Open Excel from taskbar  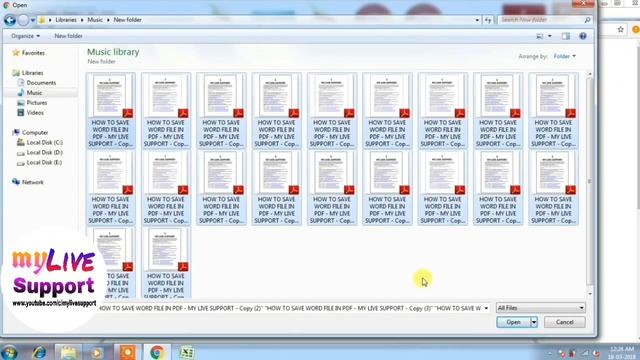click(x=187, y=352)
